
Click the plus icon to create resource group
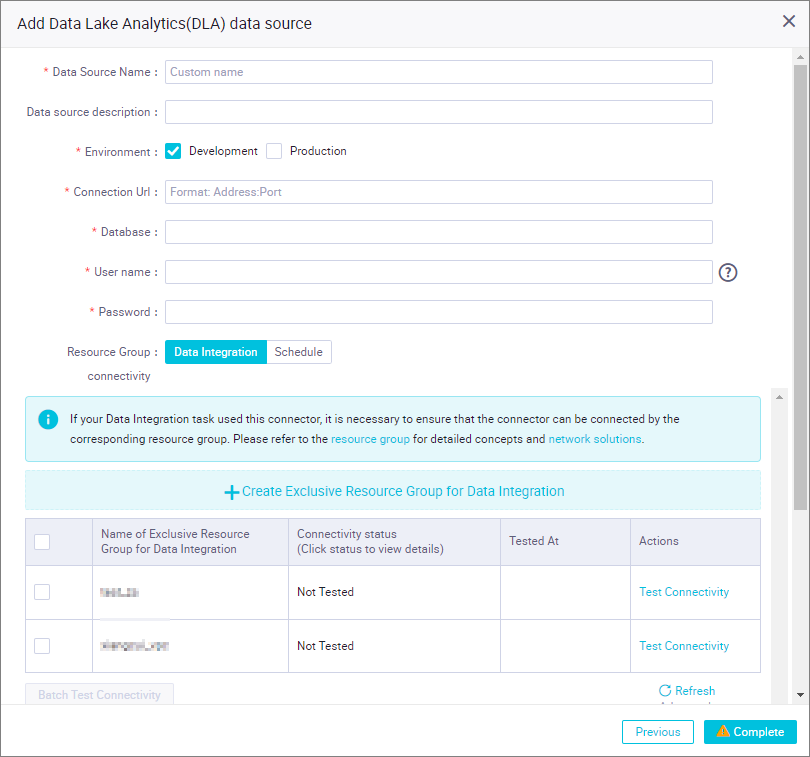click(231, 492)
